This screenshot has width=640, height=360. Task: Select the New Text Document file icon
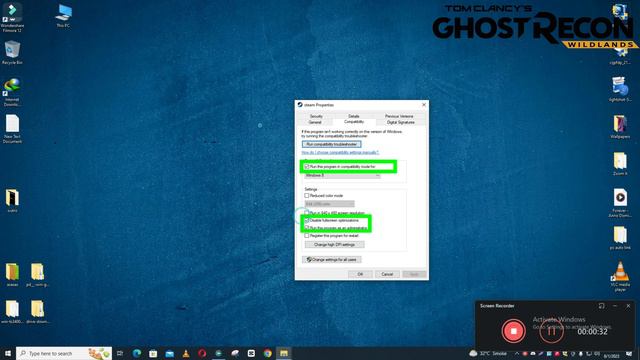pos(12,129)
